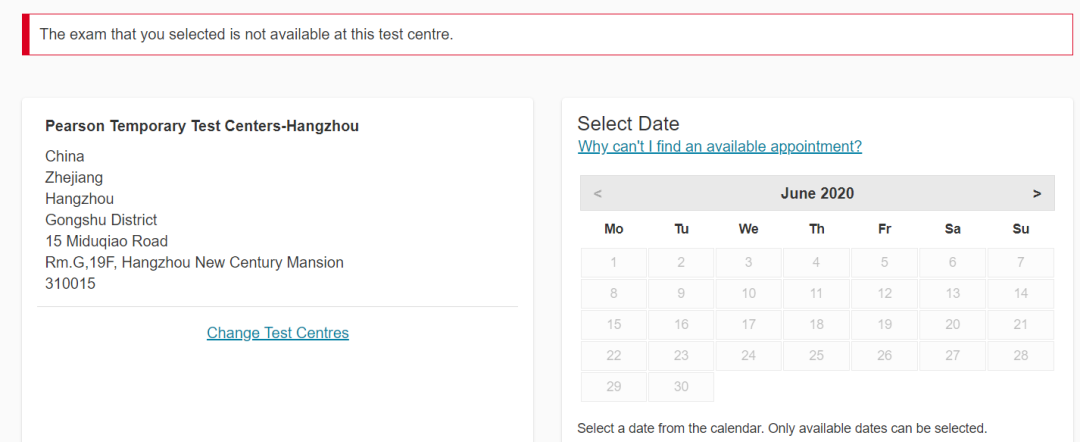The width and height of the screenshot is (1080, 442).
Task: Select June 9 date cell
Action: pos(681,294)
